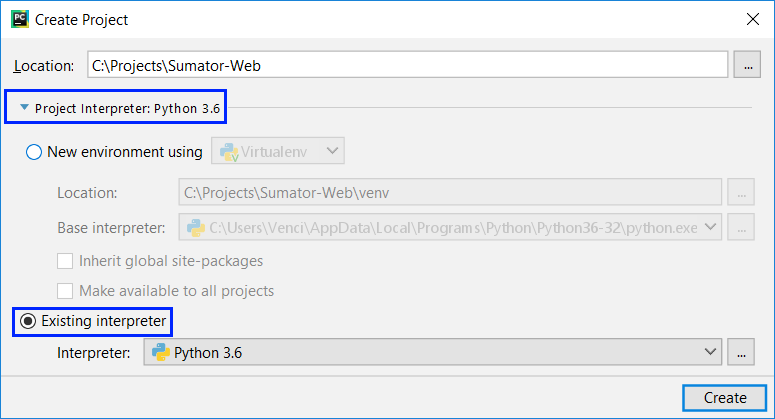The image size is (775, 419).
Task: Check Make available to all projects
Action: (x=65, y=291)
